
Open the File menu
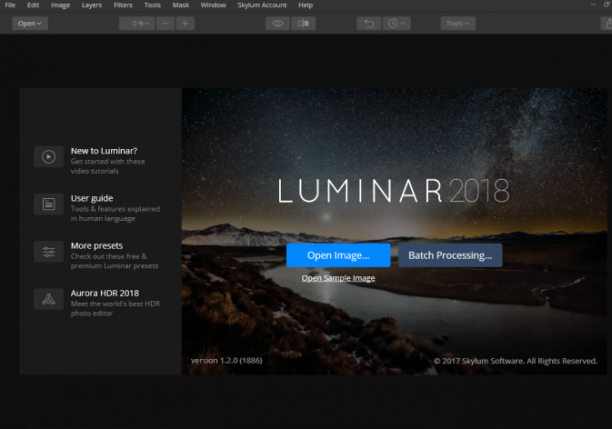(10, 5)
